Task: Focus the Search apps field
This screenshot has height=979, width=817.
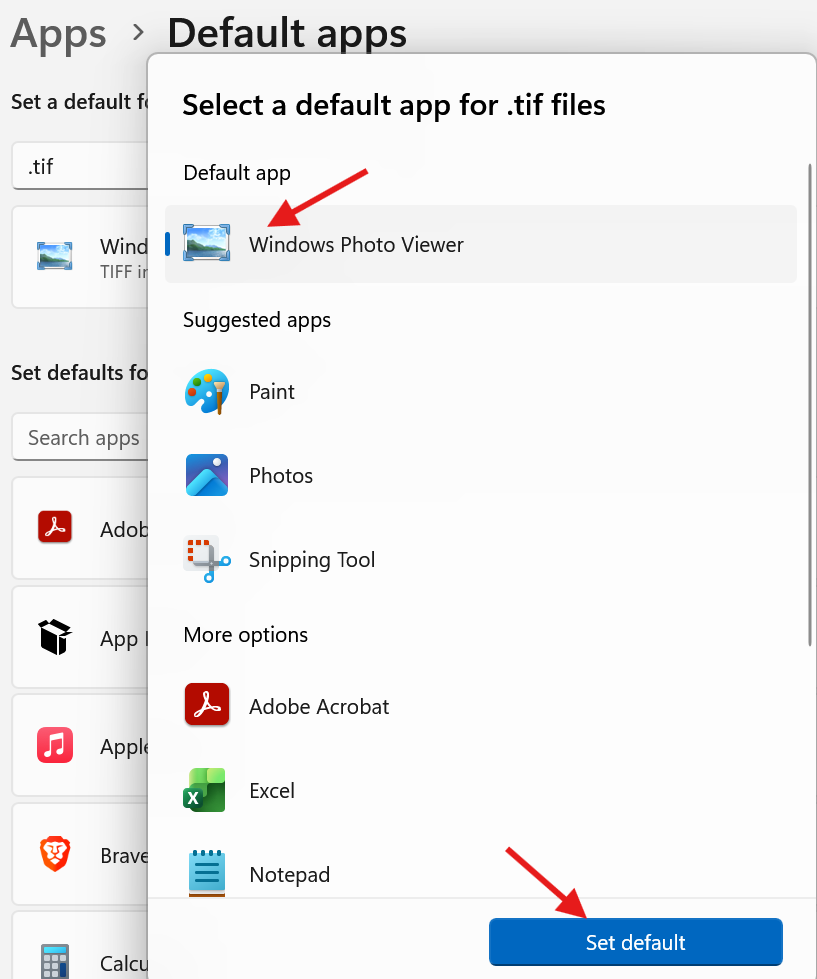Action: (x=80, y=438)
